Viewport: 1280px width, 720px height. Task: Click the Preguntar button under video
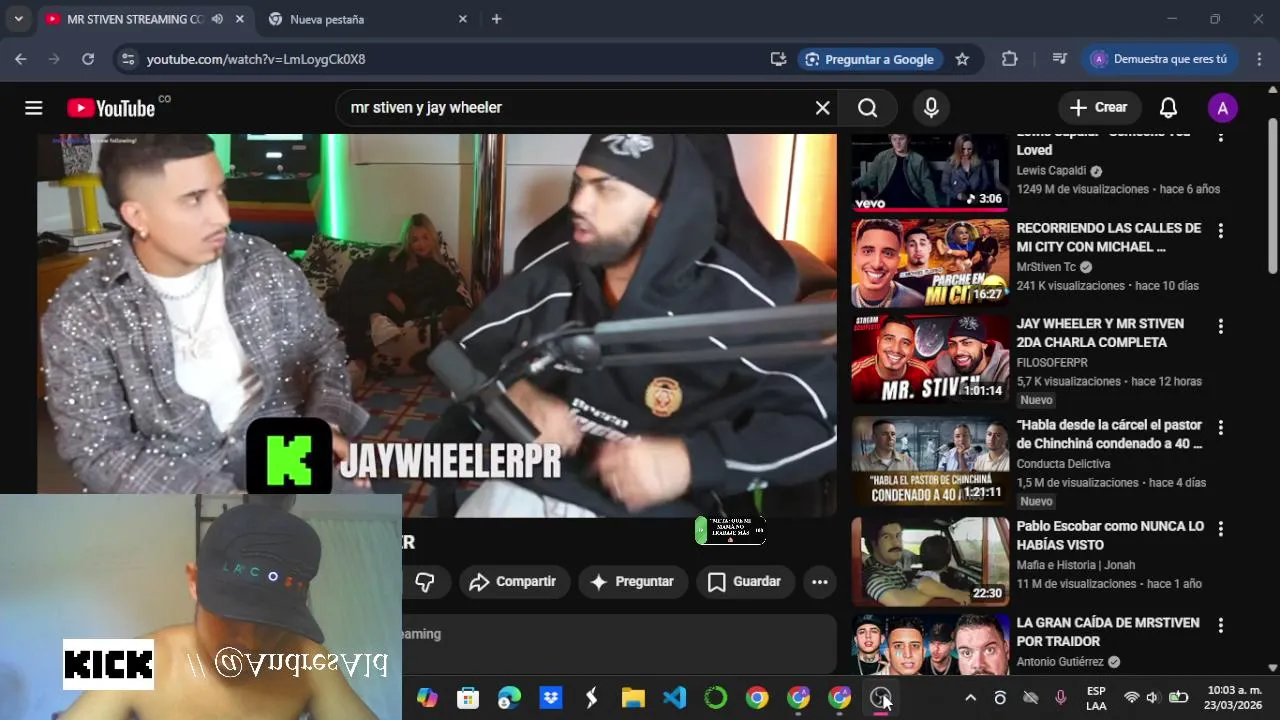tap(633, 582)
